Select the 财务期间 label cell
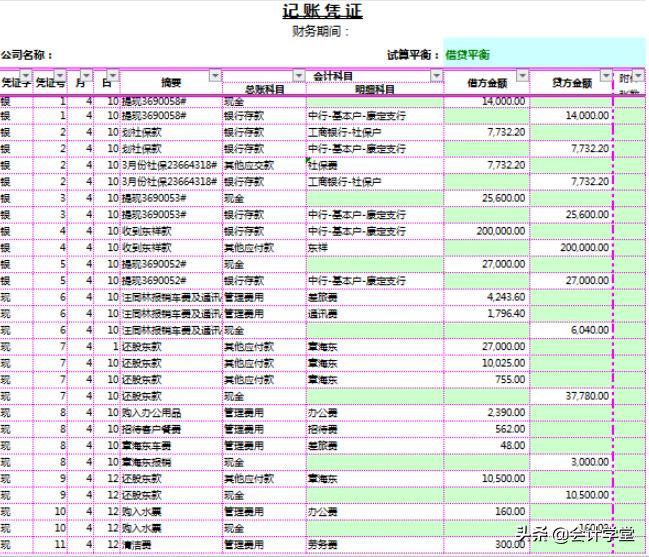649x557 pixels. [320, 31]
